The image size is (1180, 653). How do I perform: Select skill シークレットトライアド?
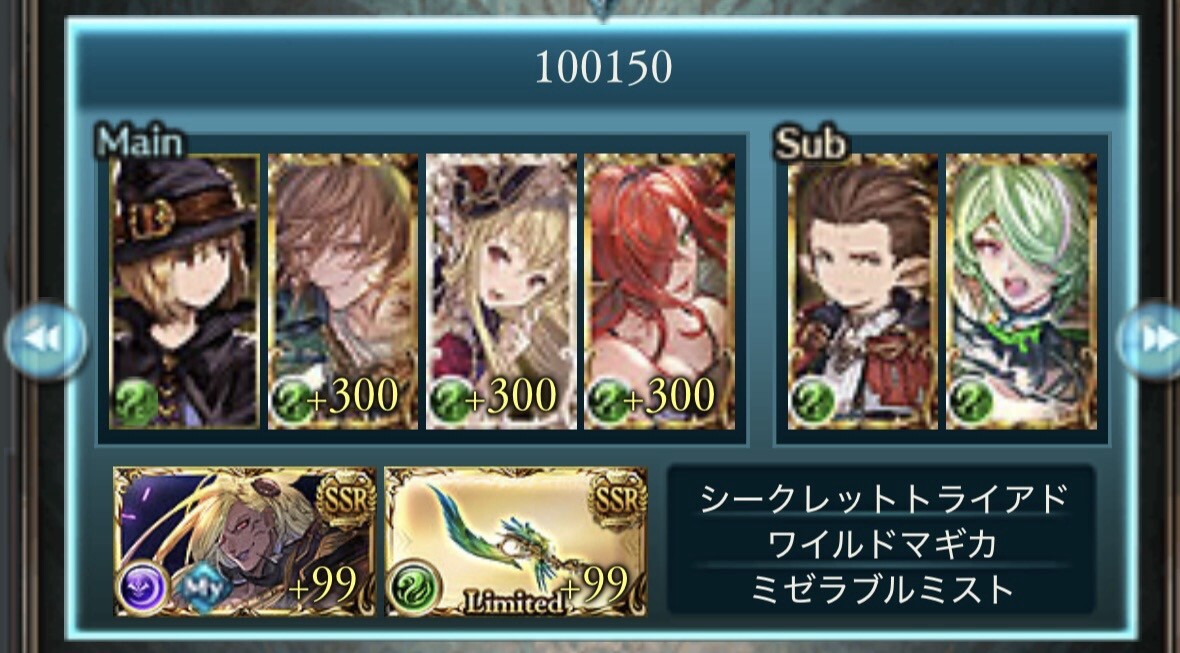coord(883,500)
